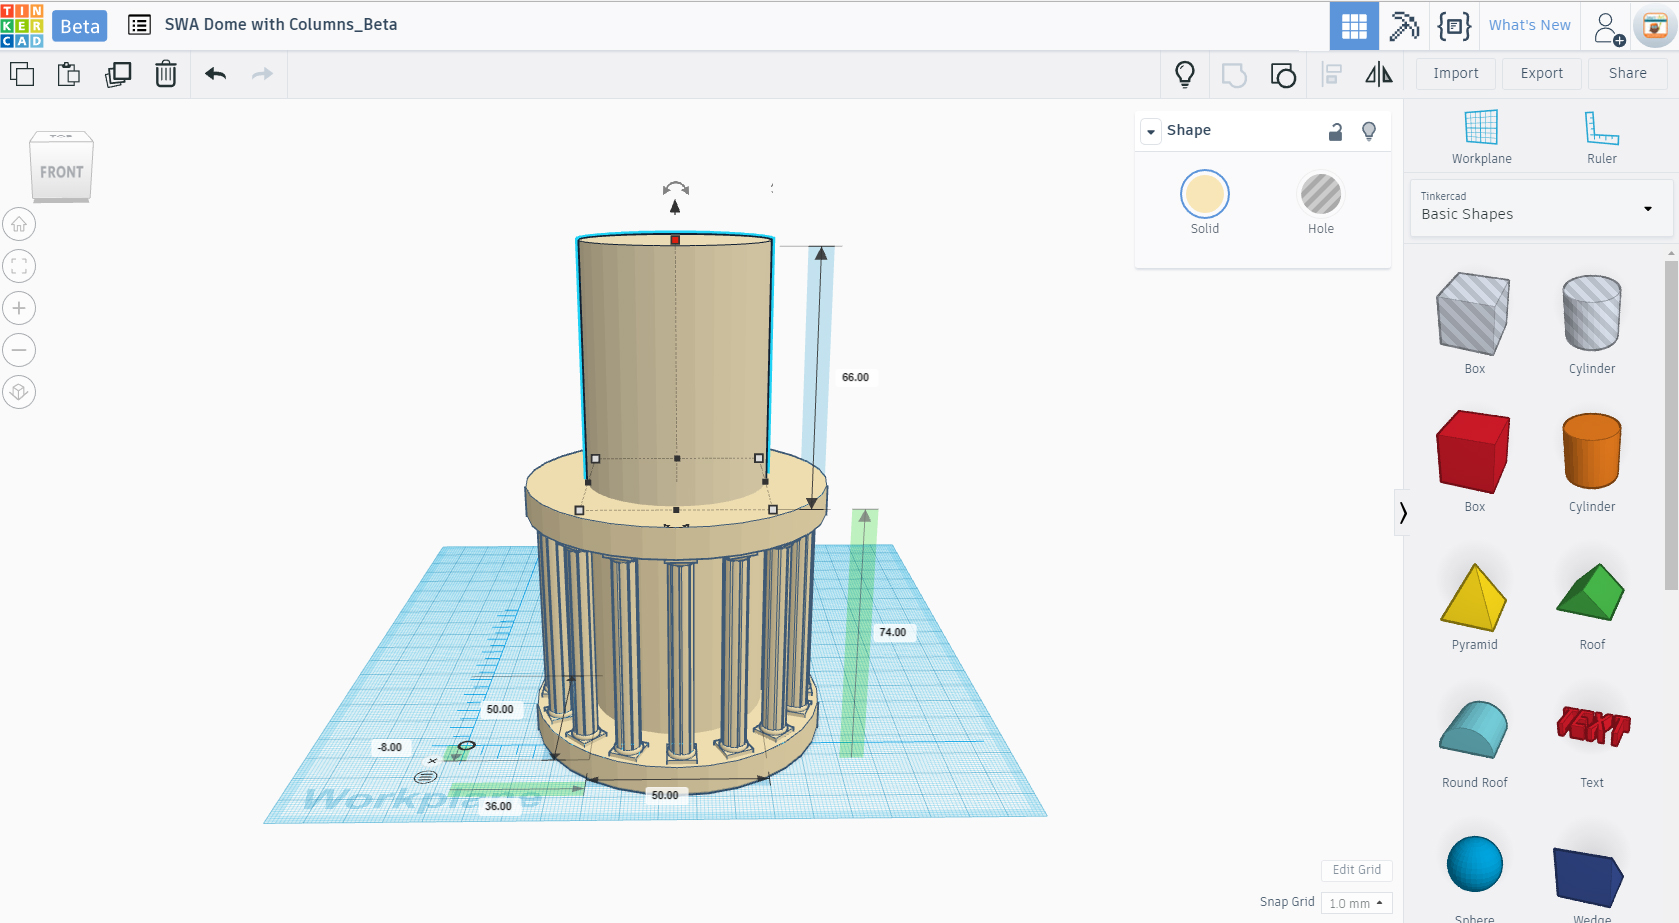Hide selected shape with lightbulb
Viewport: 1679px width, 923px height.
(x=1369, y=131)
